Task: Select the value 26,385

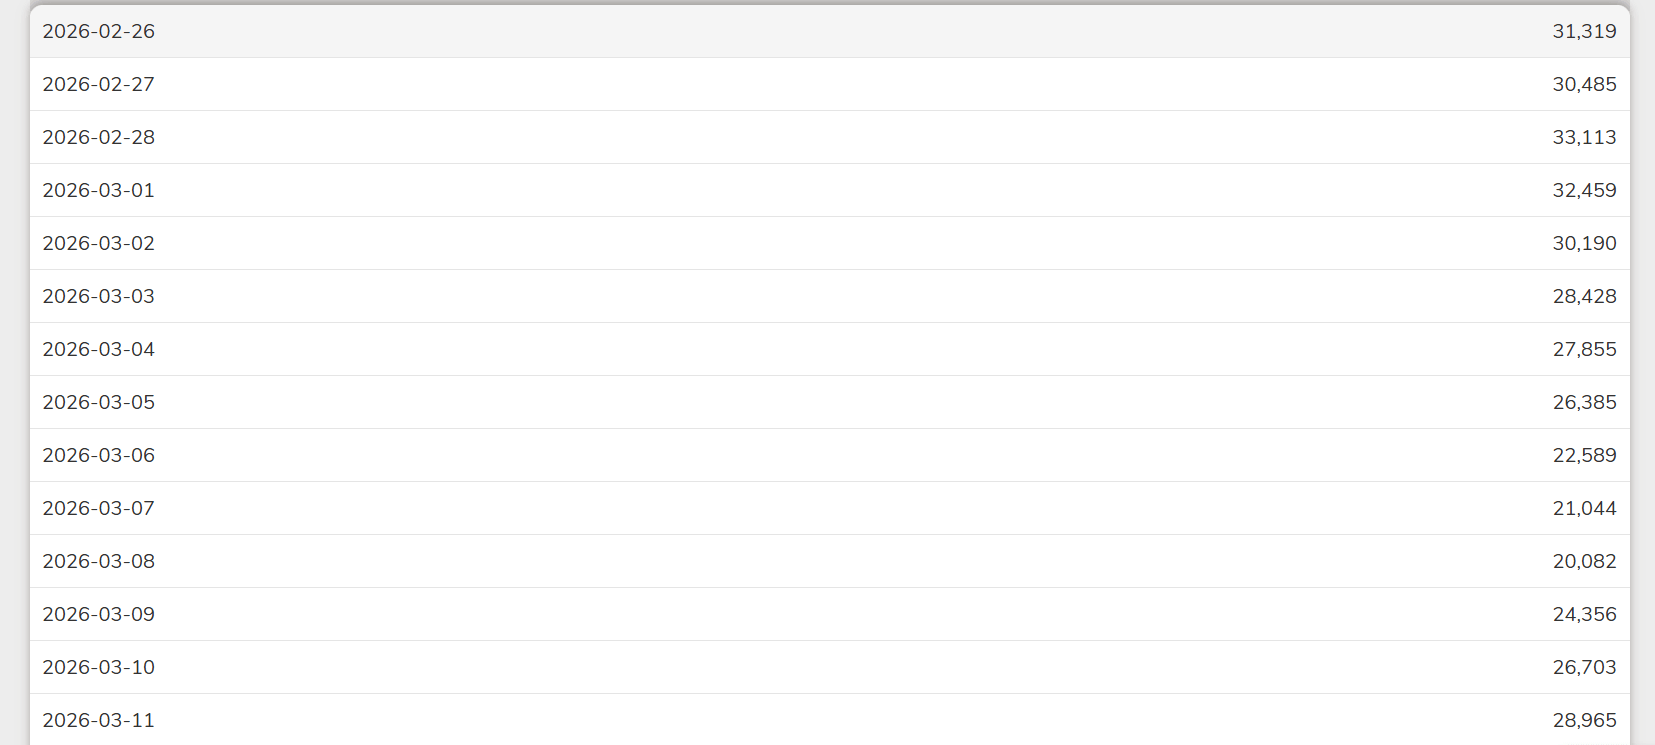Action: coord(1584,402)
